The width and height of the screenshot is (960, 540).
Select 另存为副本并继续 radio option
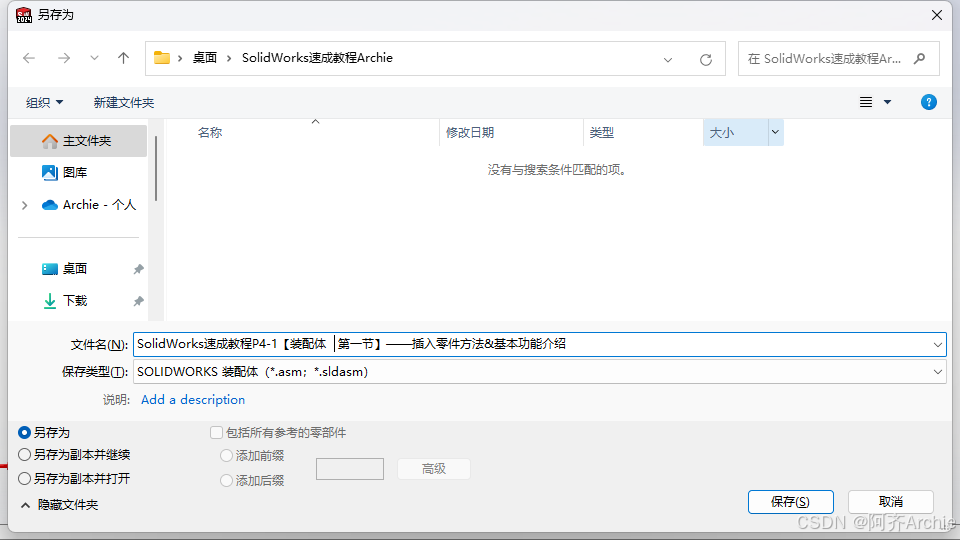[24, 455]
